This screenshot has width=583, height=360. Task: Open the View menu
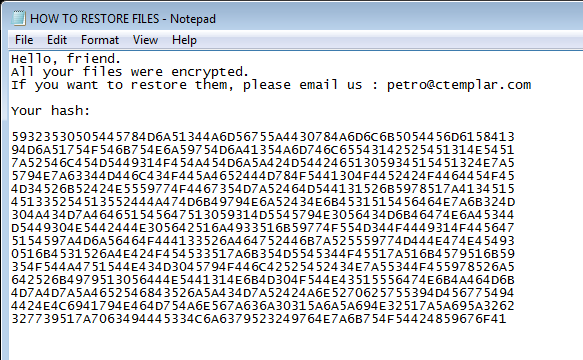coord(145,40)
